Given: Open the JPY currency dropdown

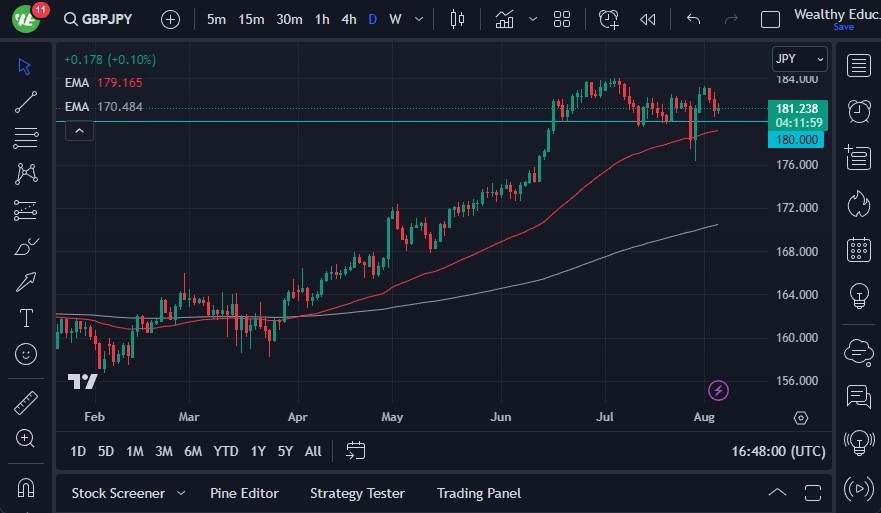Looking at the screenshot, I should [x=799, y=59].
